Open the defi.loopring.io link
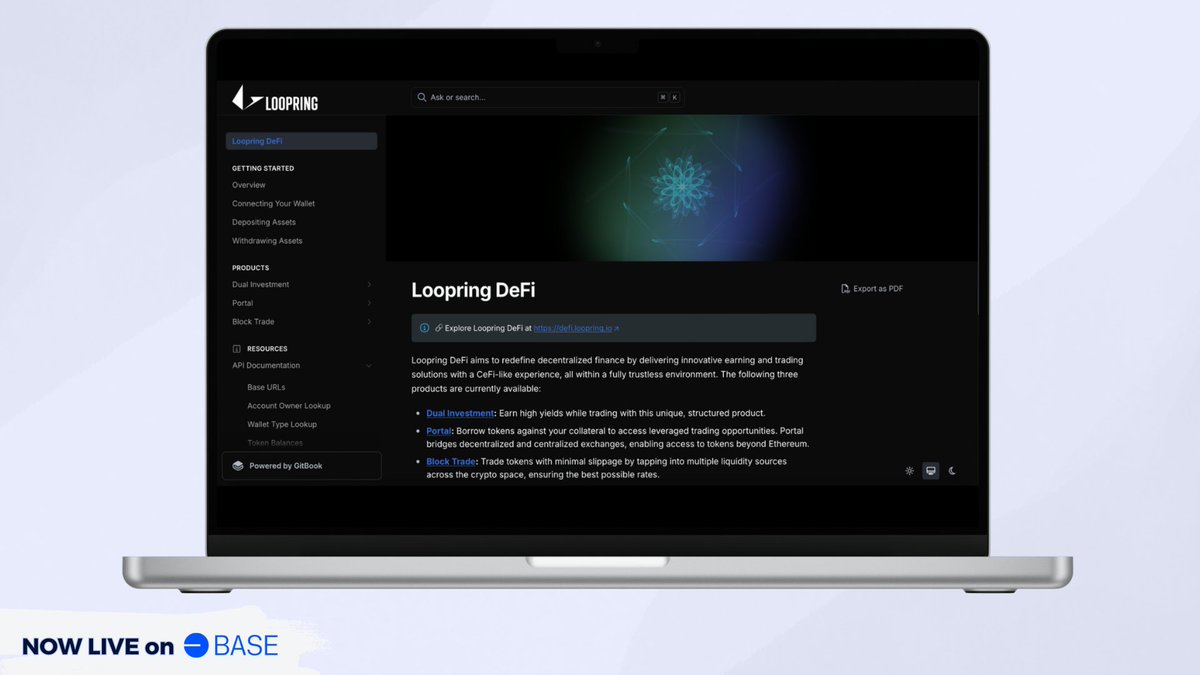This screenshot has height=675, width=1200. pyautogui.click(x=575, y=328)
